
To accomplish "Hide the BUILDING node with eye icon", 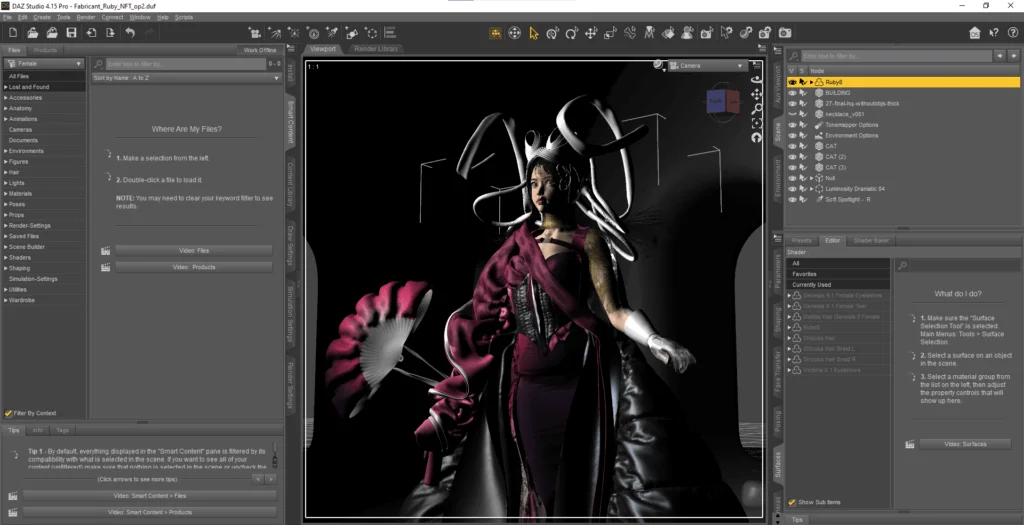I will pyautogui.click(x=792, y=93).
